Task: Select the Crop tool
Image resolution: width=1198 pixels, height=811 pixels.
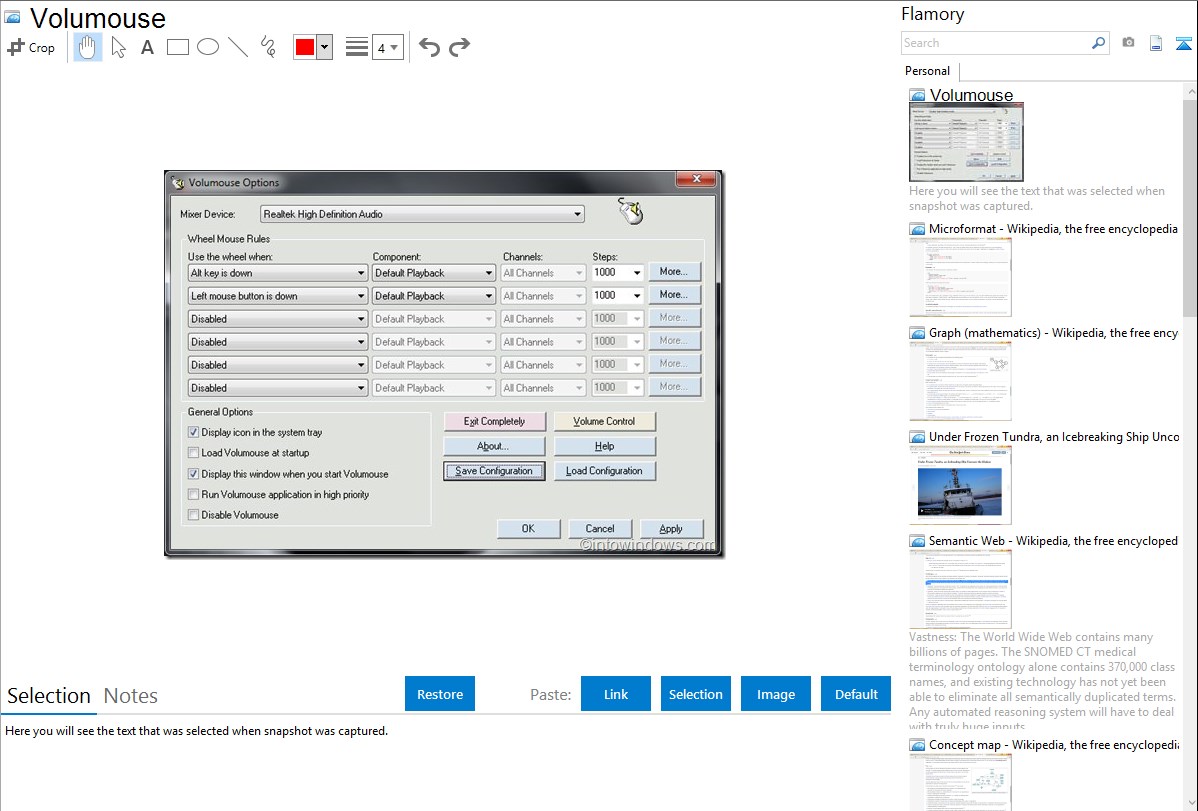Action: (x=31, y=47)
